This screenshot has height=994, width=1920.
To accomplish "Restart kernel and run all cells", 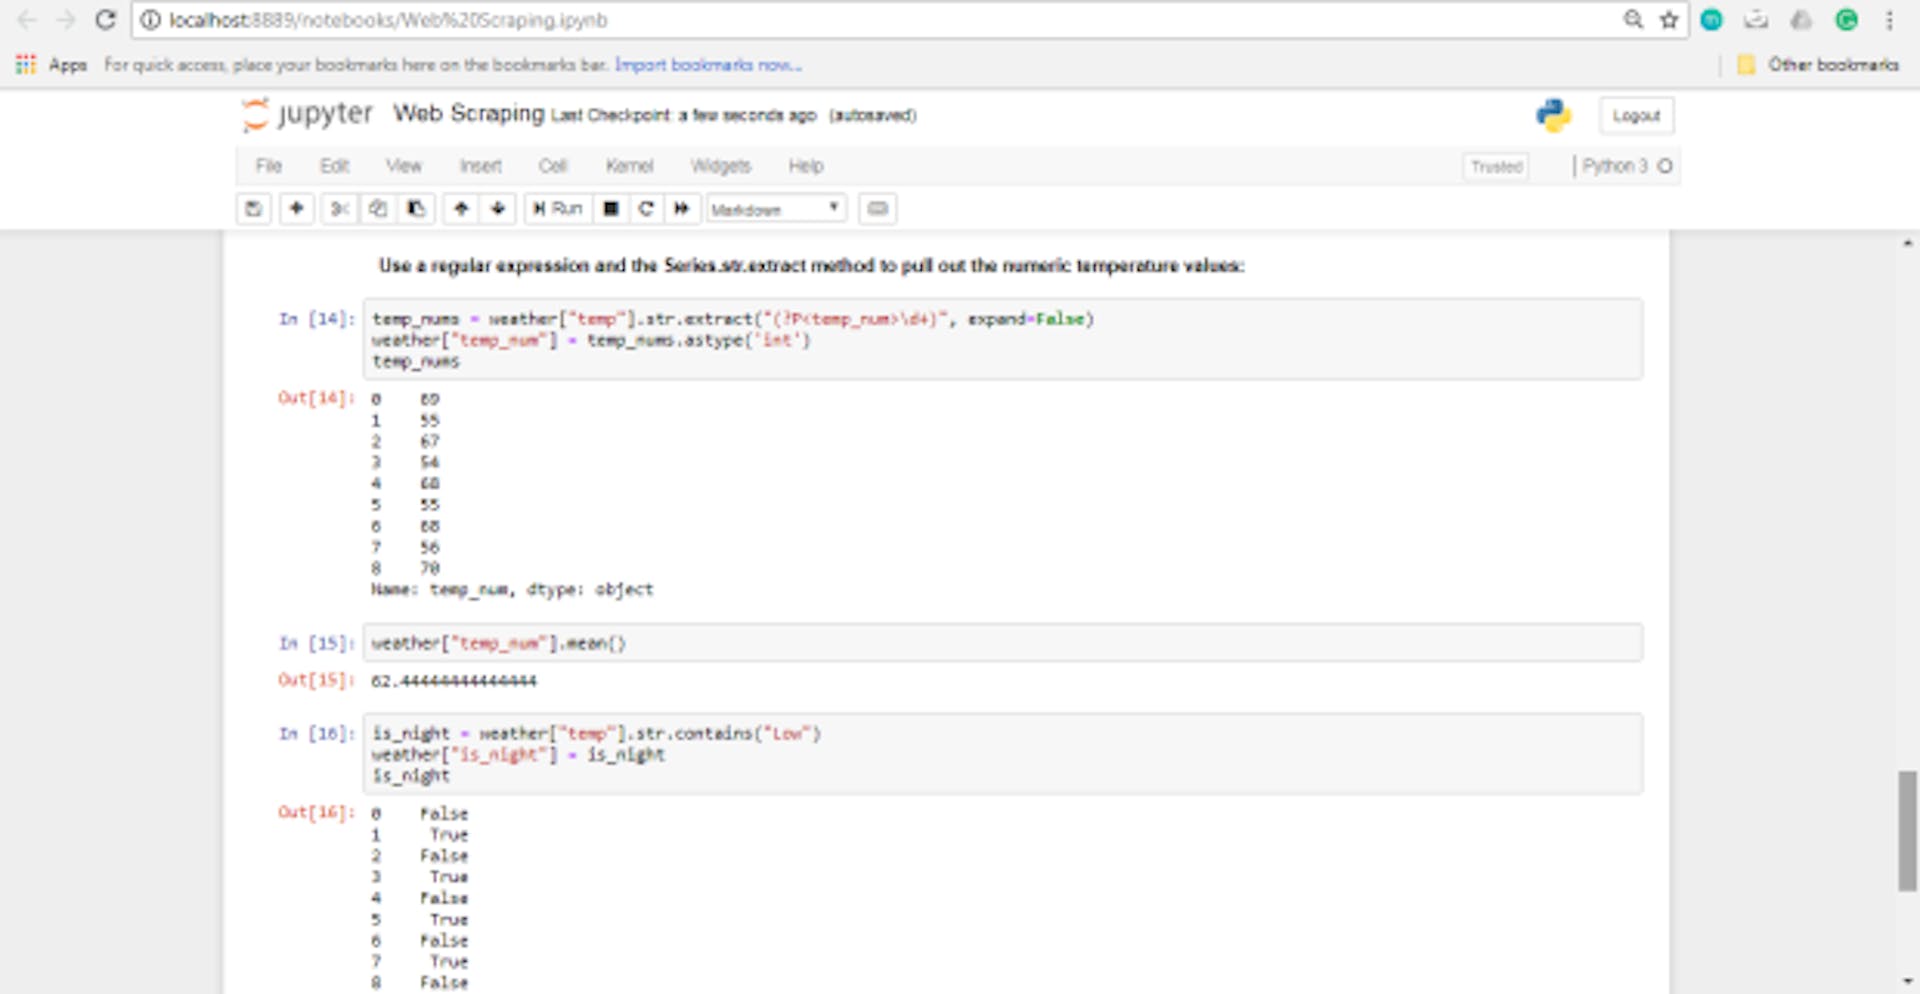I will click(x=682, y=209).
